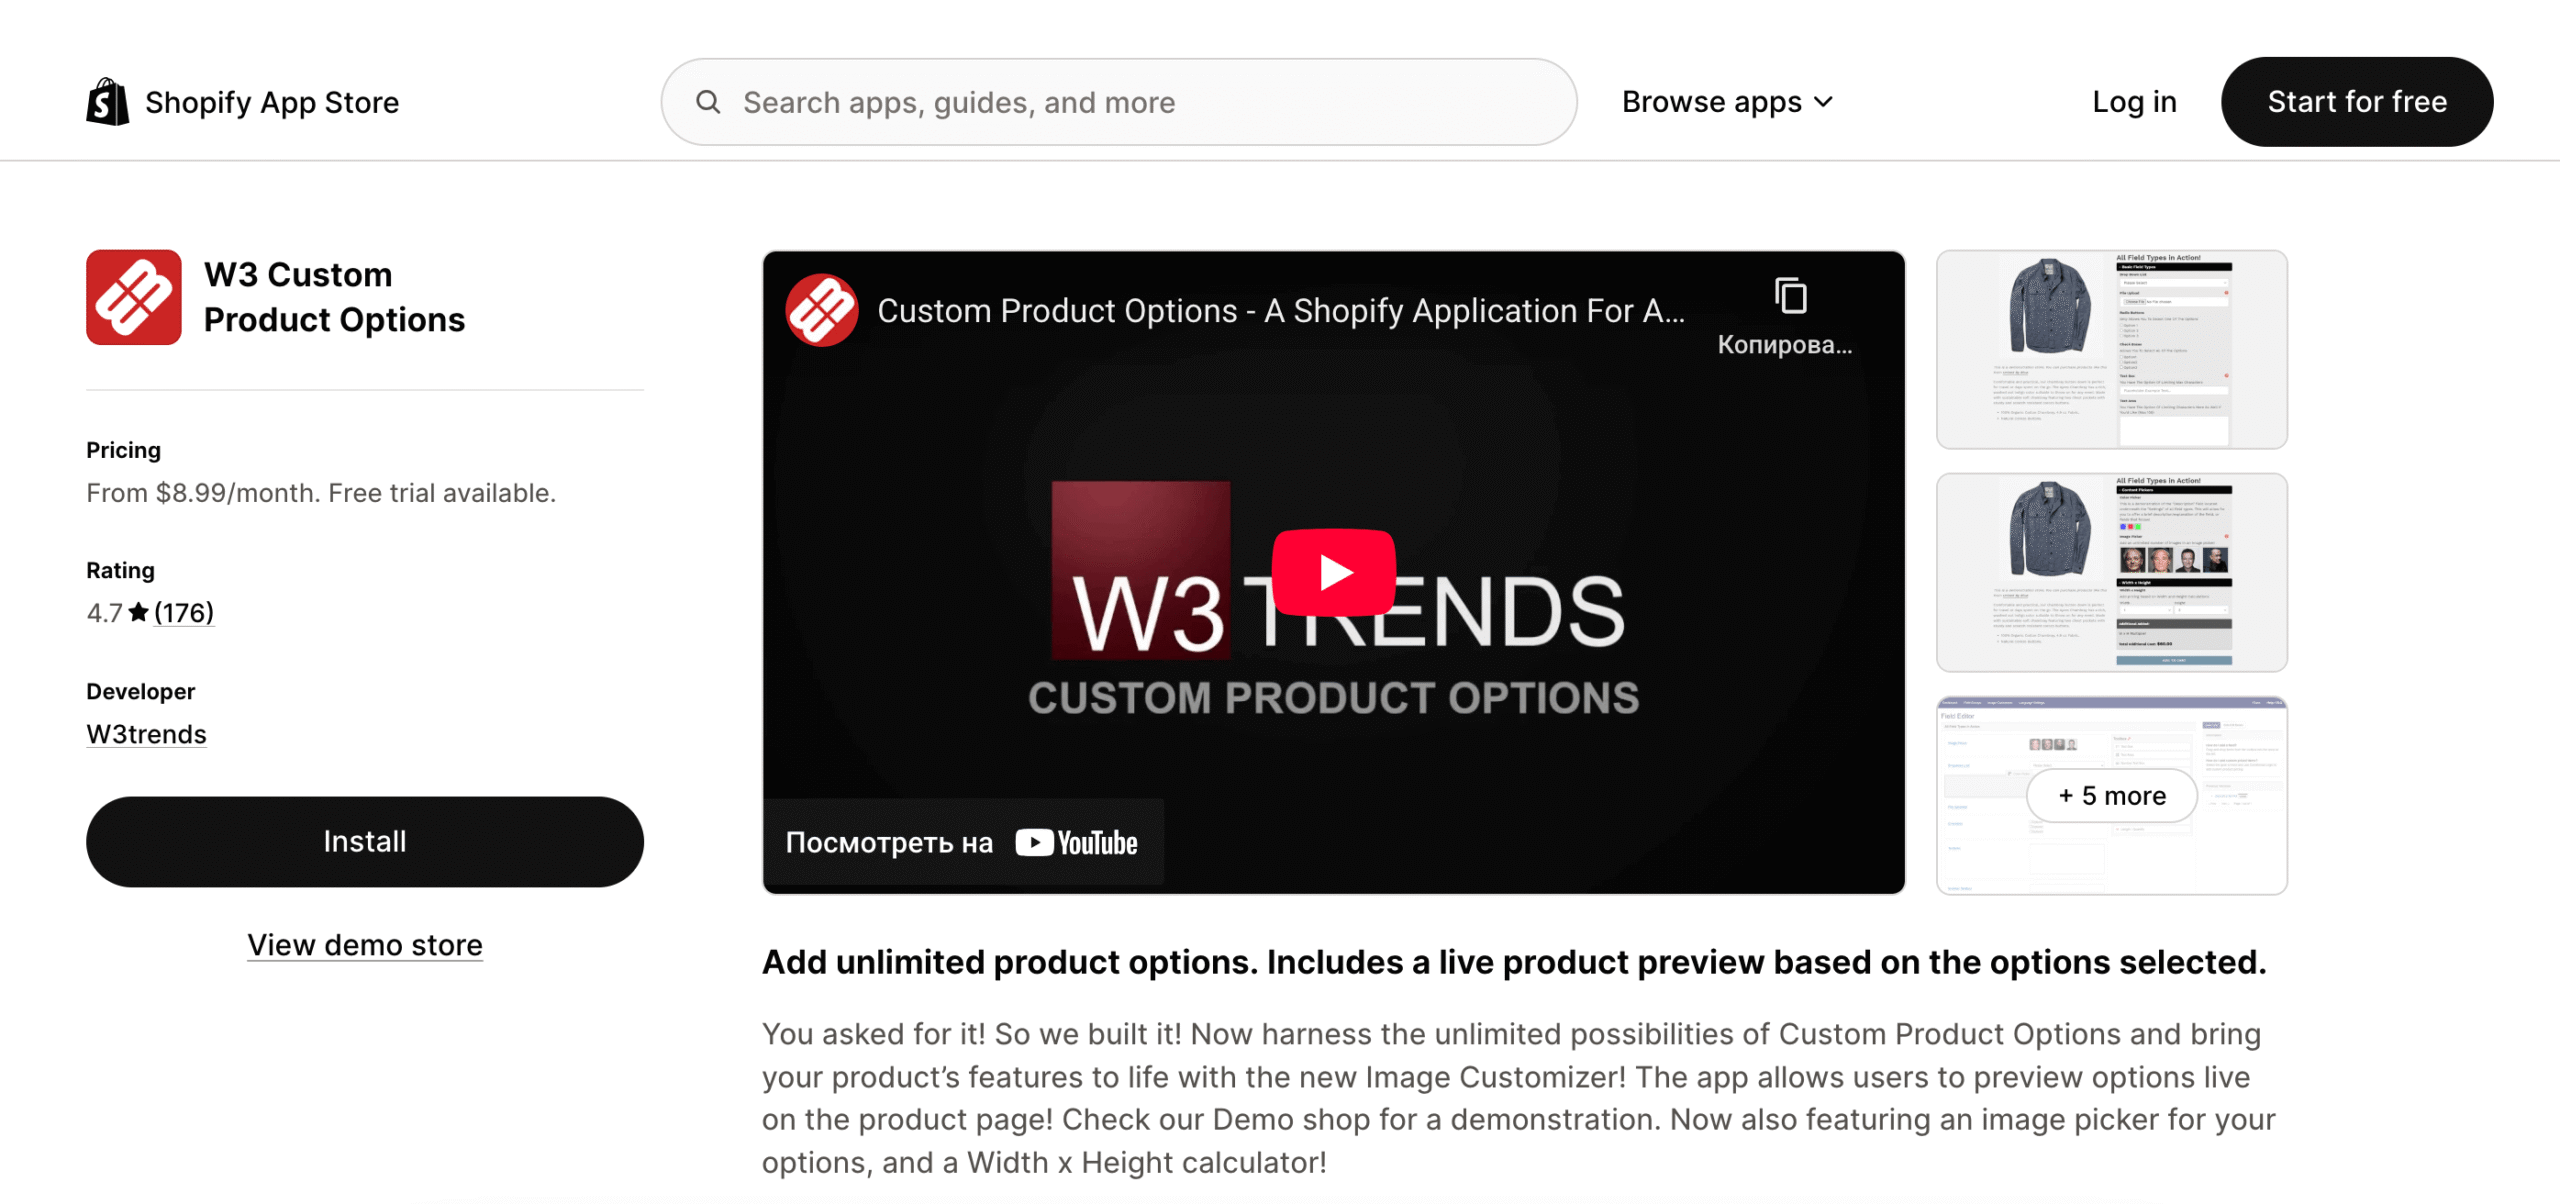The height and width of the screenshot is (1204, 2560).
Task: Play the YouTube video preview
Action: (x=1333, y=572)
